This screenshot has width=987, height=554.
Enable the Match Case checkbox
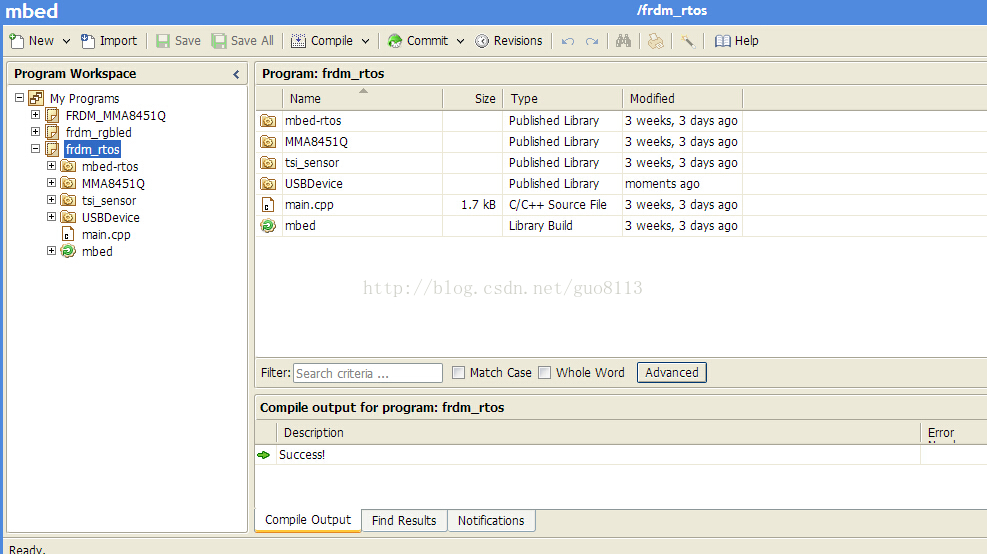click(458, 373)
